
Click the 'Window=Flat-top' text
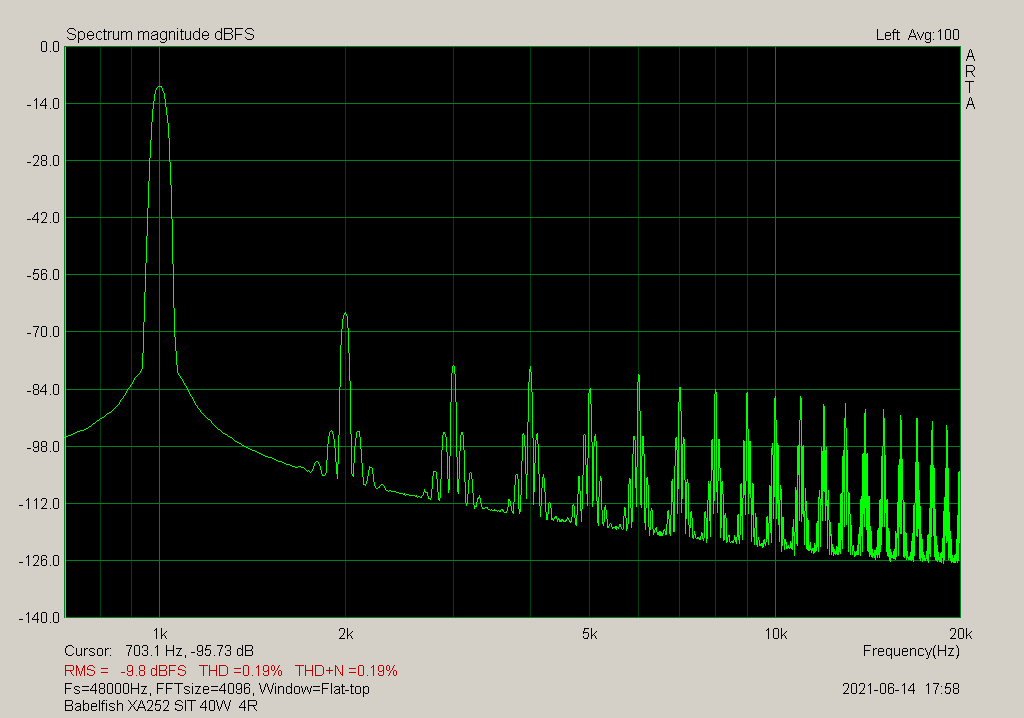tap(314, 689)
